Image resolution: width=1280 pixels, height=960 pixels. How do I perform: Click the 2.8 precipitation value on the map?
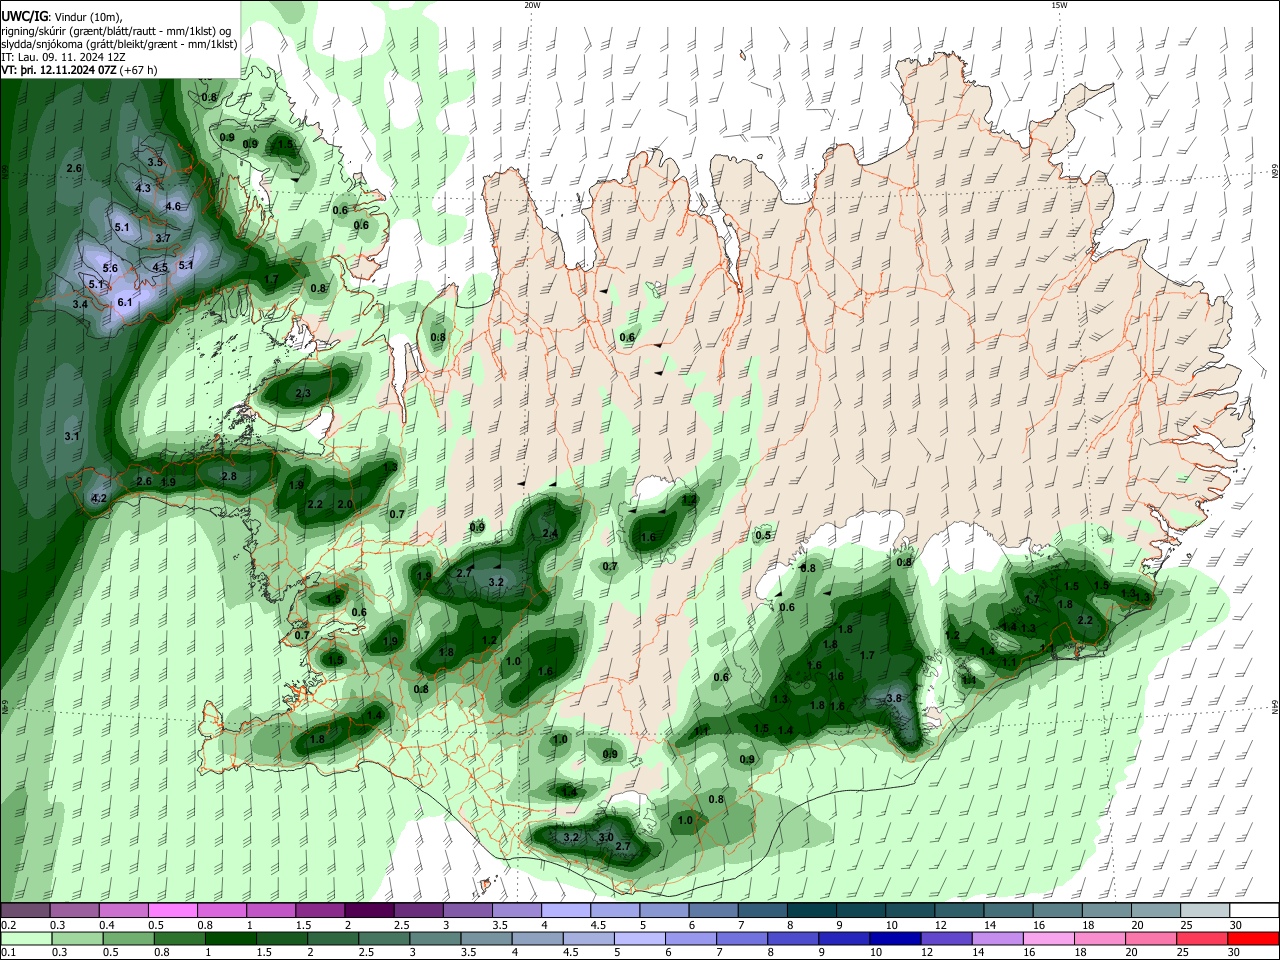229,477
